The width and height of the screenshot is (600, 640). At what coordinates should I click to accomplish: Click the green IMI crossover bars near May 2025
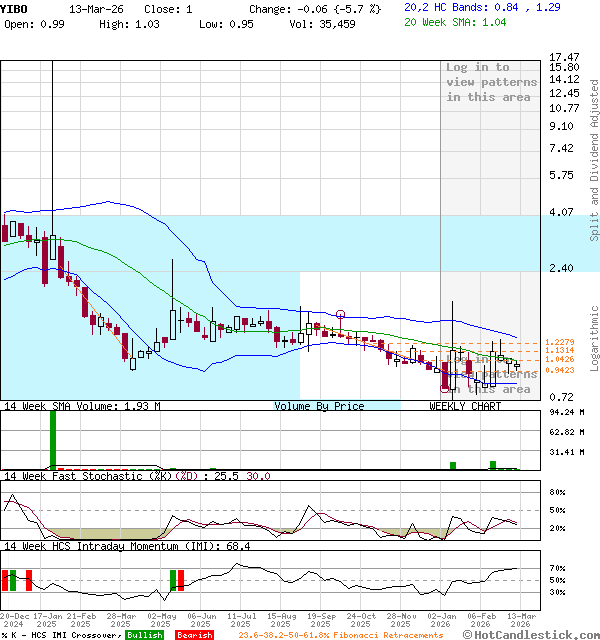pos(176,580)
